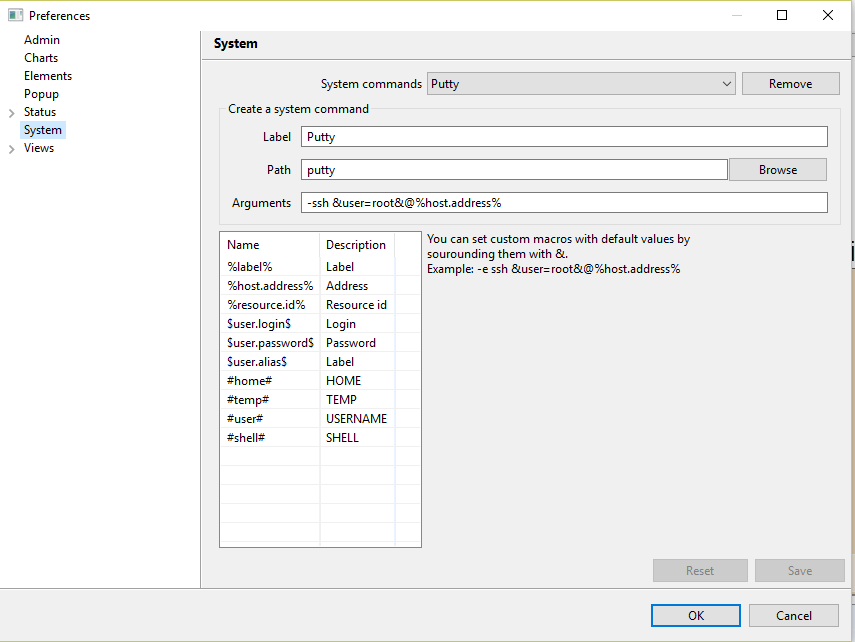855x642 pixels.
Task: Click the Preferences title bar app icon
Action: [x=13, y=15]
